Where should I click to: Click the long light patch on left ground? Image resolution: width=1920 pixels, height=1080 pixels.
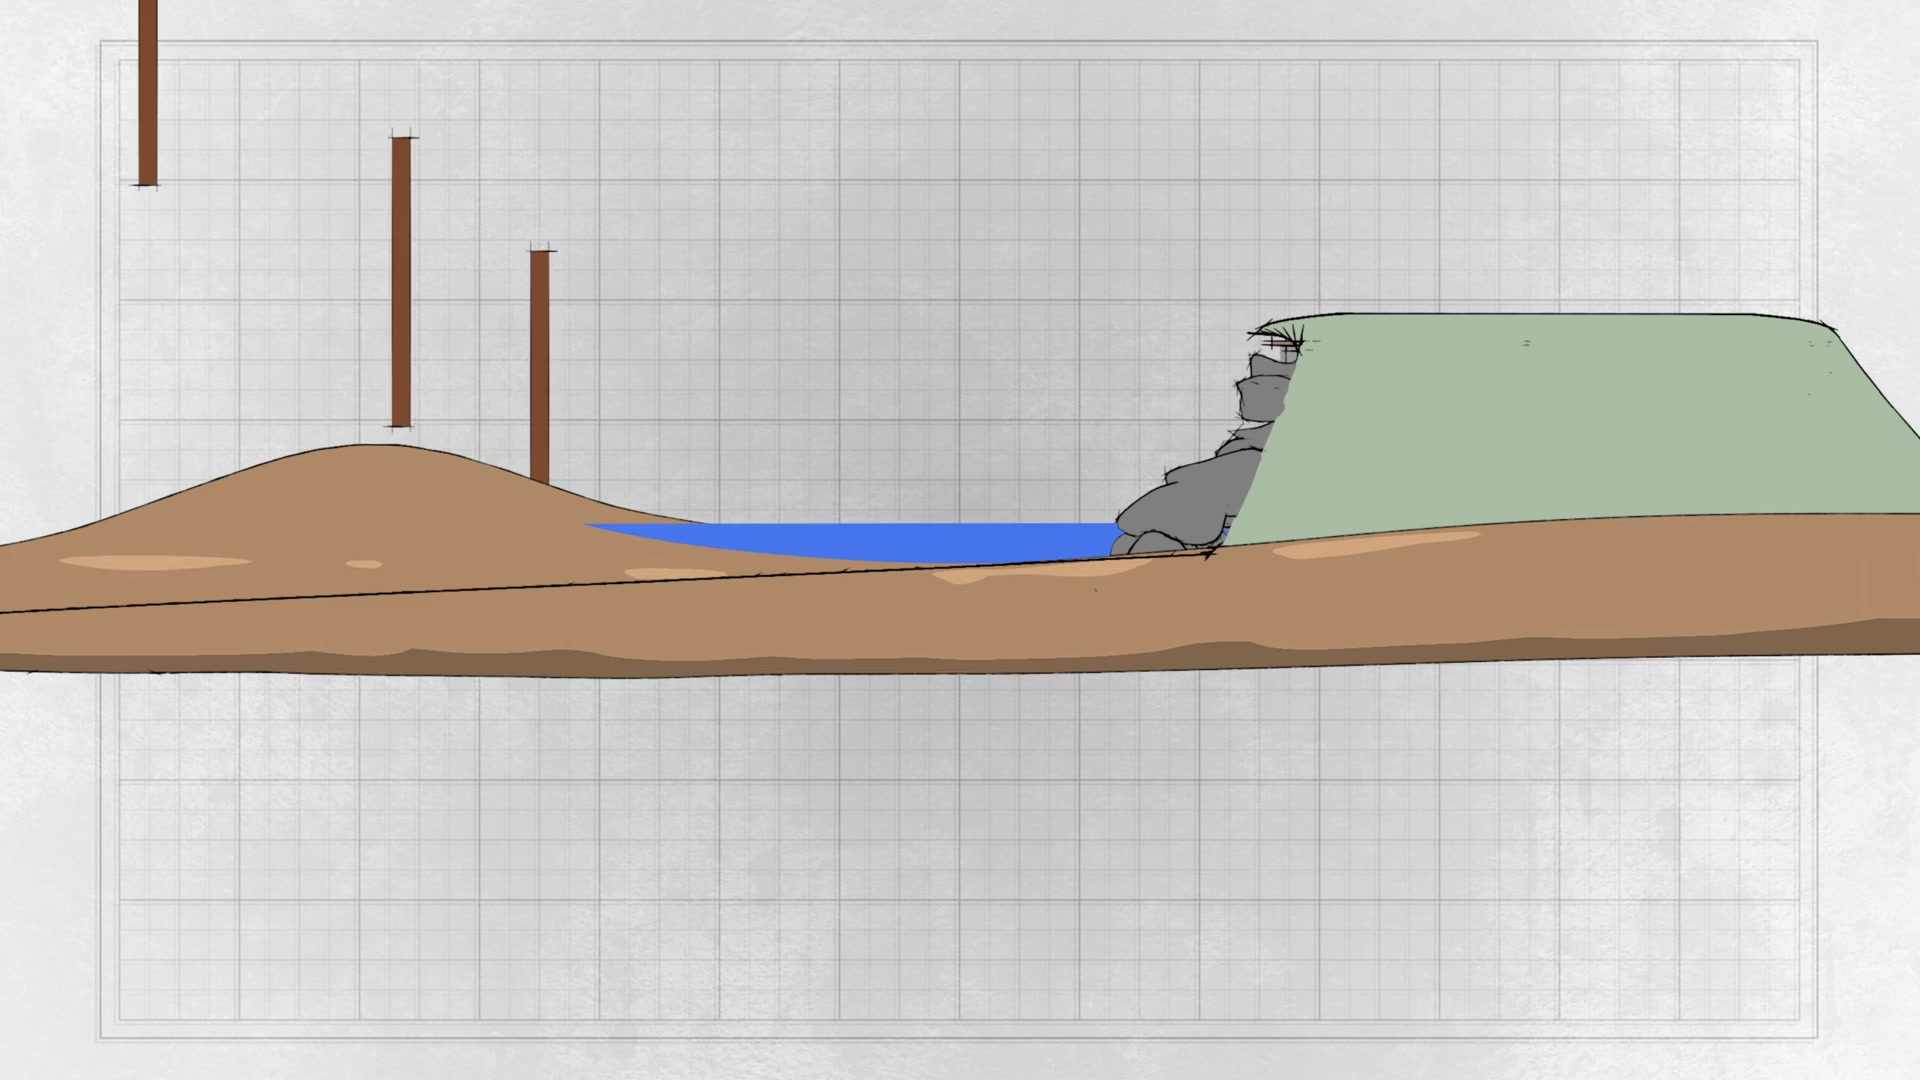(x=155, y=562)
